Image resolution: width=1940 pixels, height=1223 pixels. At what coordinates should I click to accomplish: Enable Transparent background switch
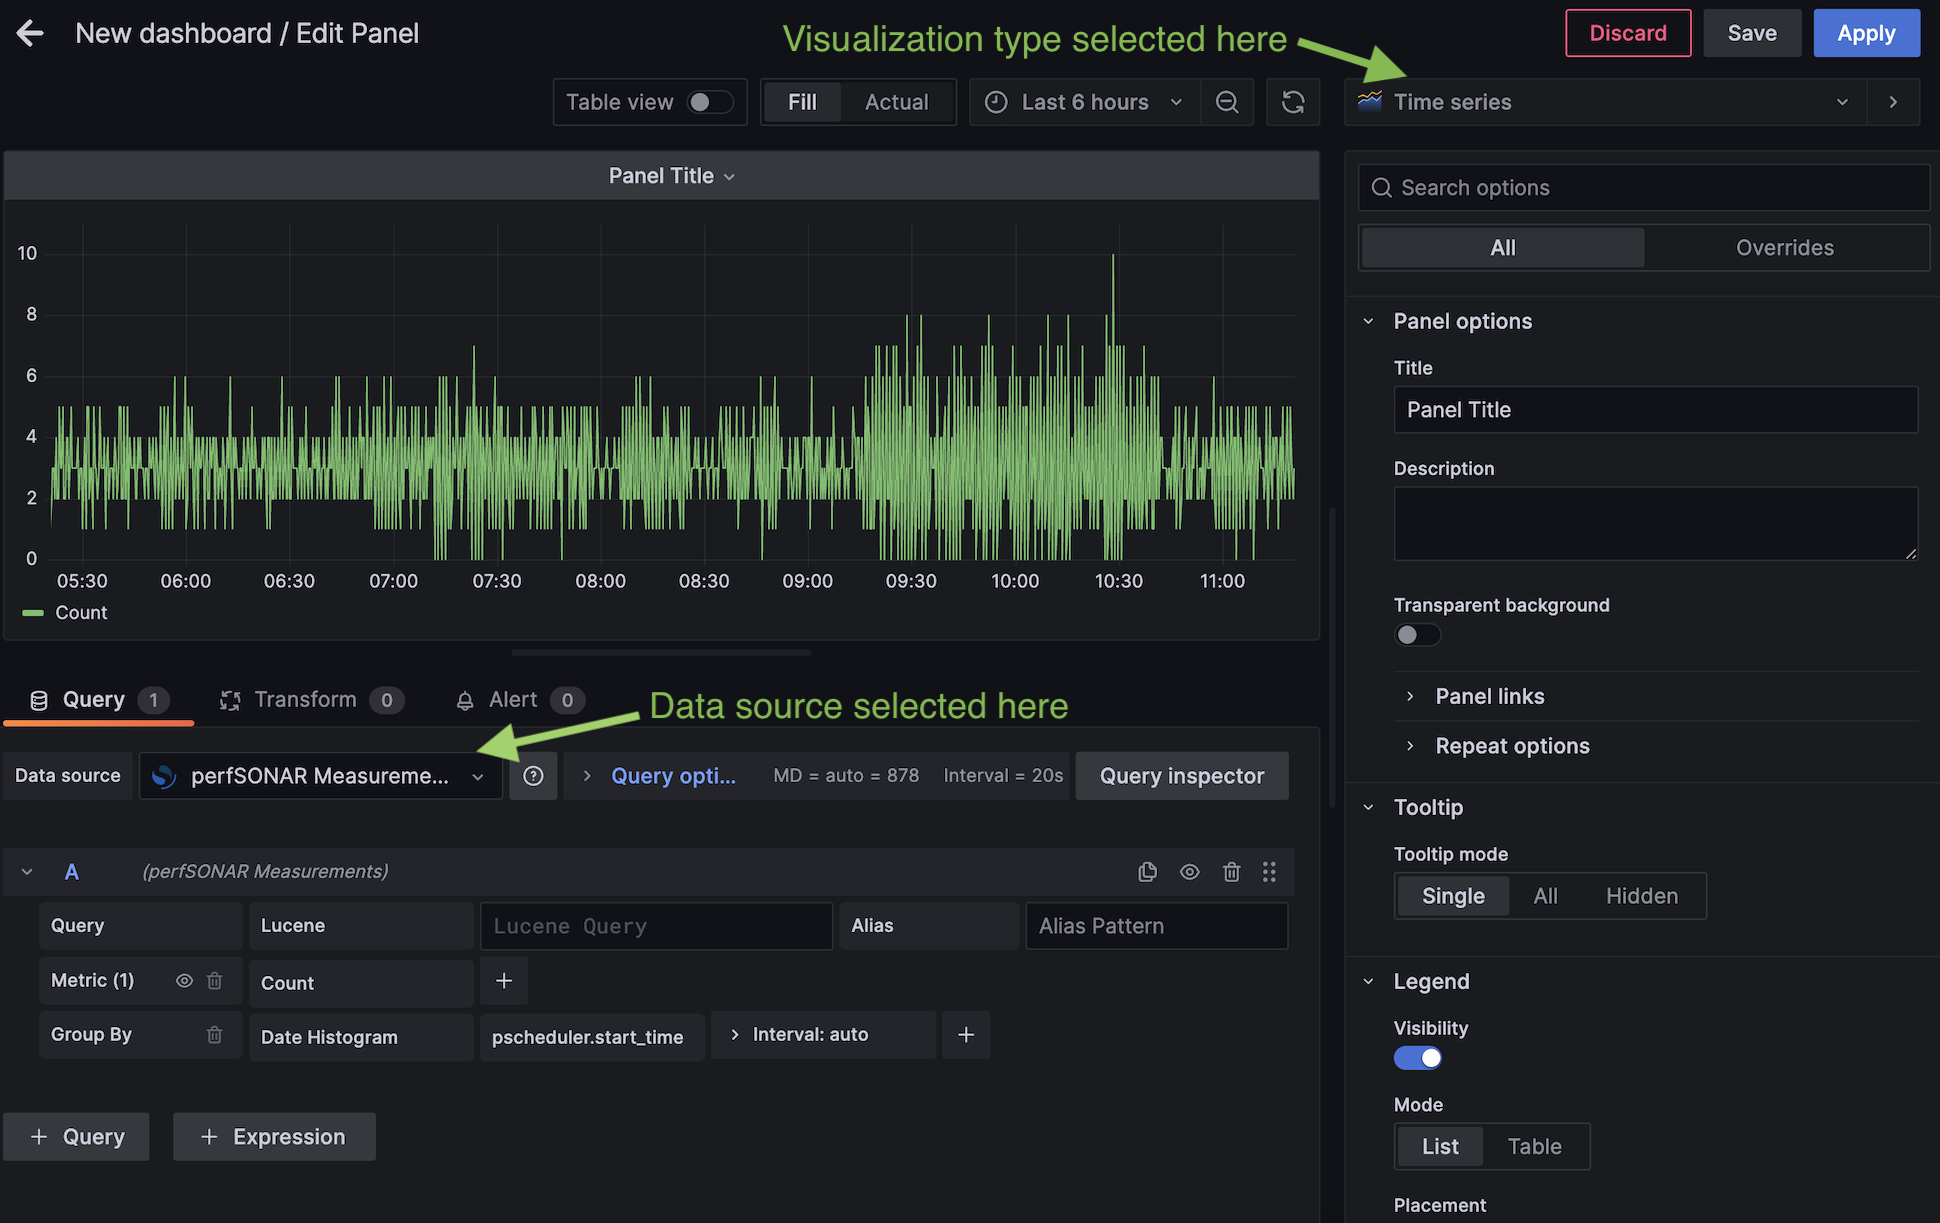point(1417,635)
